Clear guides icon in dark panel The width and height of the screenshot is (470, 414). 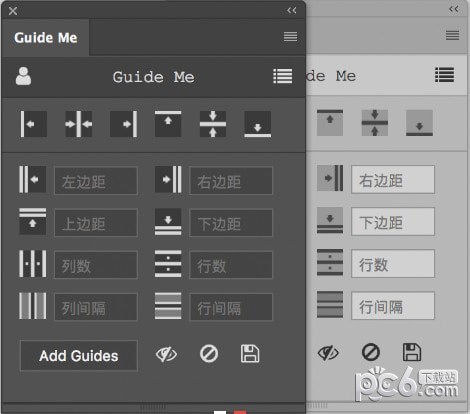(x=209, y=354)
